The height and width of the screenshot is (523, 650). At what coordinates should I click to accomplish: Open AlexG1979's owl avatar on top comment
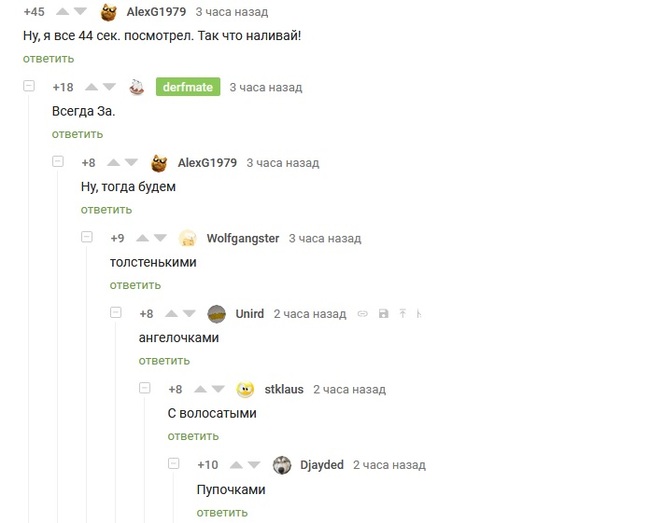pos(109,12)
